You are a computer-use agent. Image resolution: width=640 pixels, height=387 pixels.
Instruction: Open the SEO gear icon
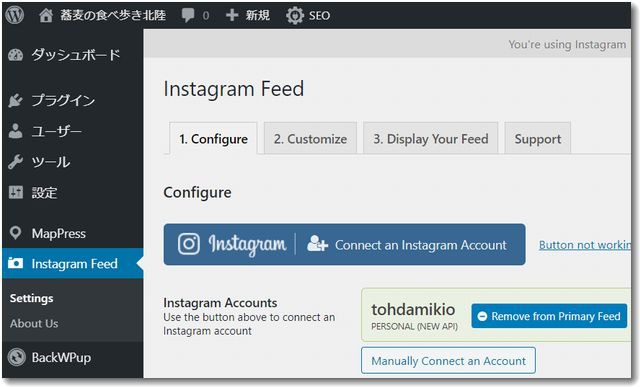tap(295, 16)
